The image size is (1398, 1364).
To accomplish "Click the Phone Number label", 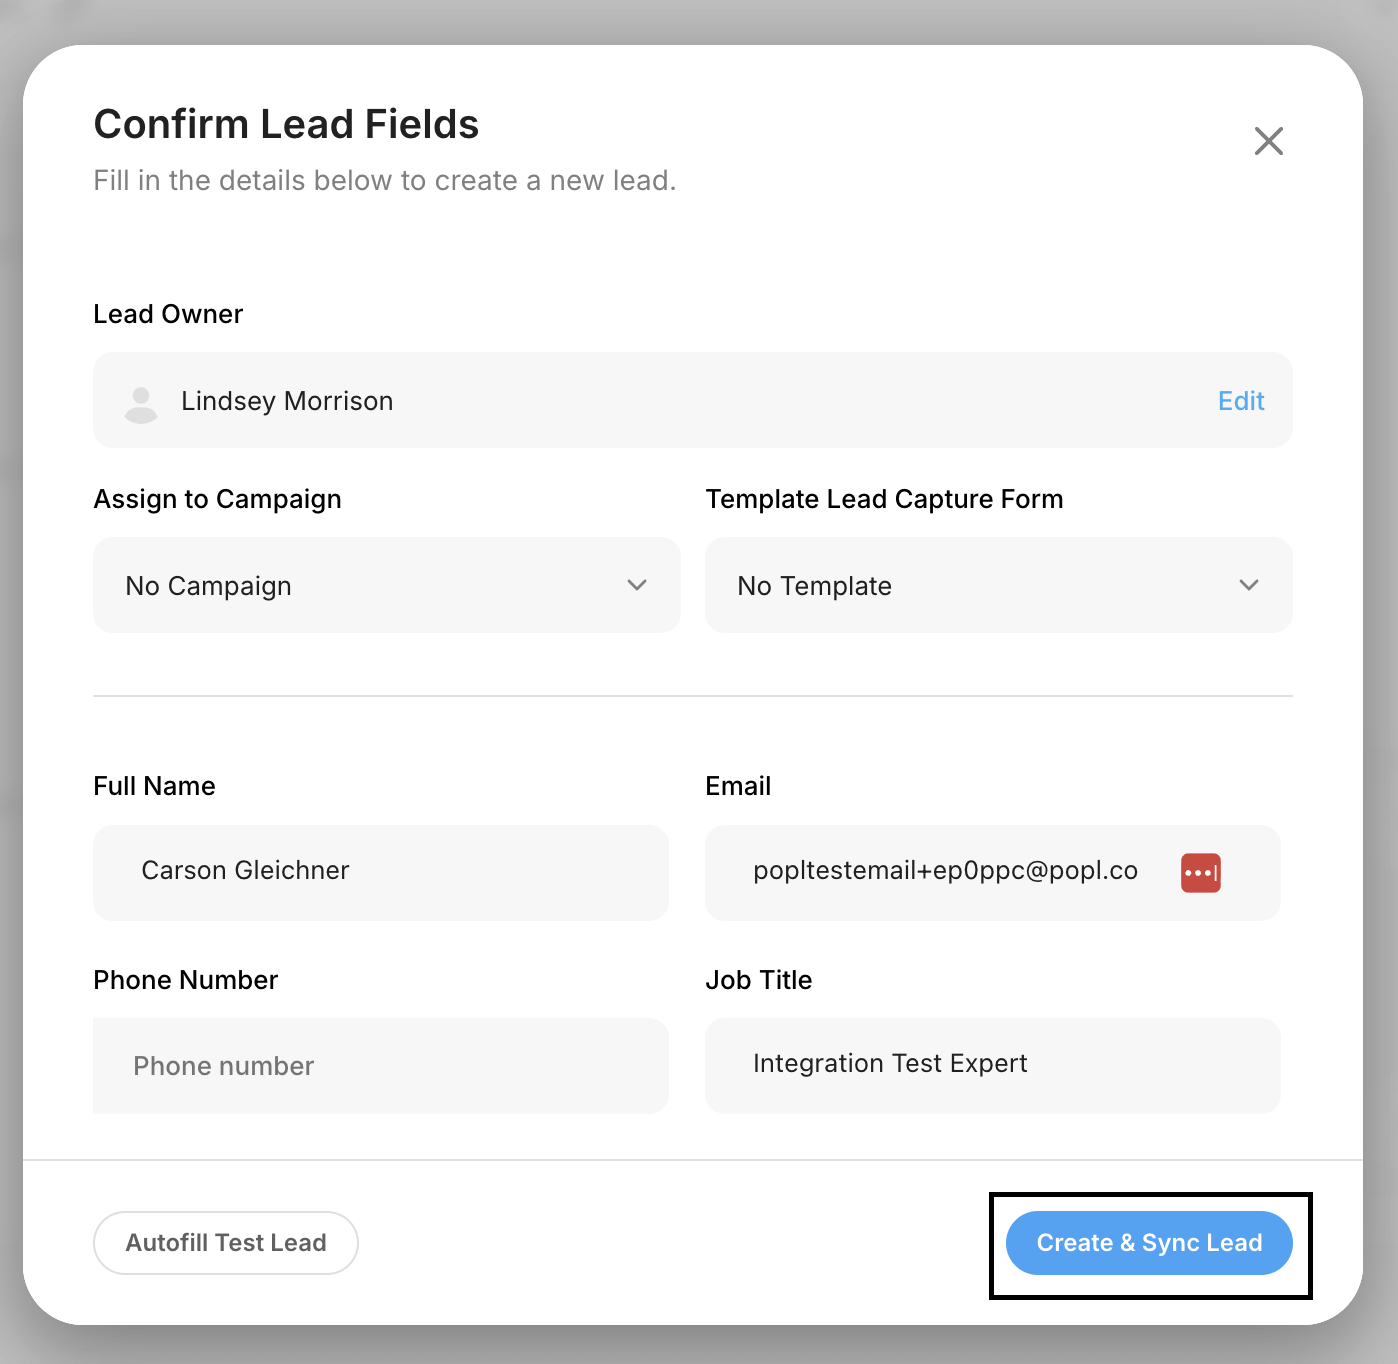I will 186,980.
